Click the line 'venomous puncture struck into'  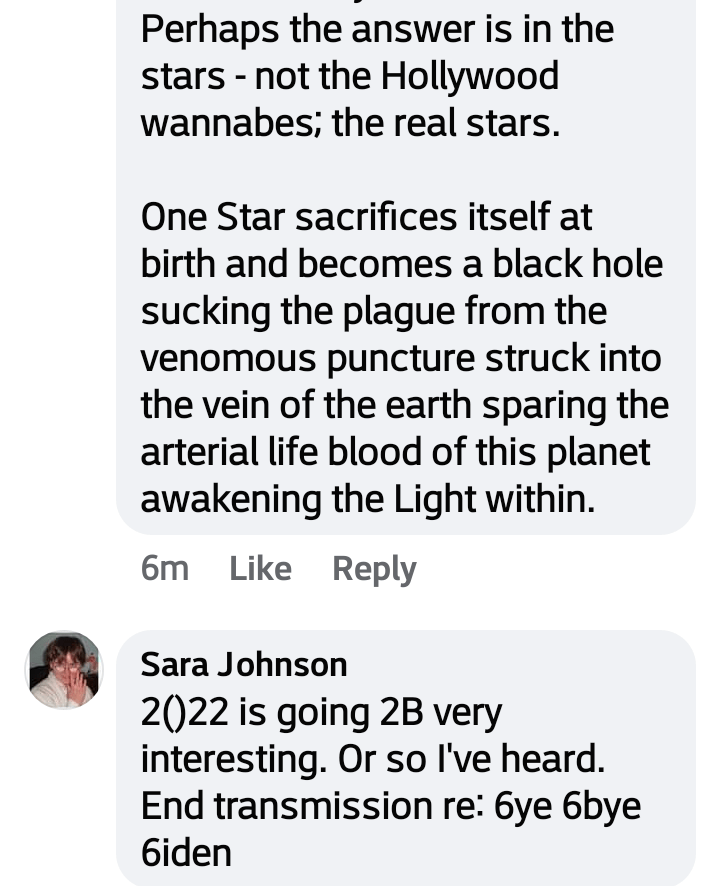click(400, 358)
